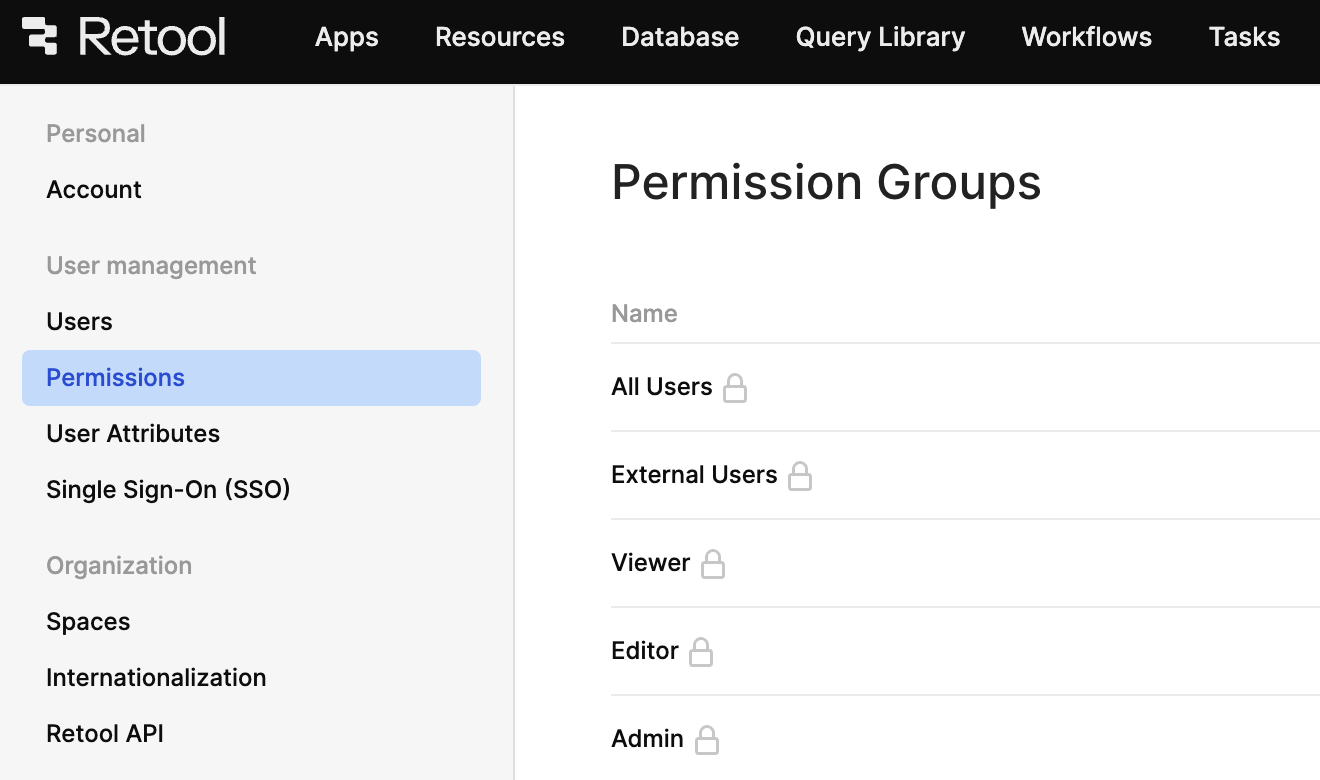
Task: Click the Retool logo icon
Action: point(41,36)
